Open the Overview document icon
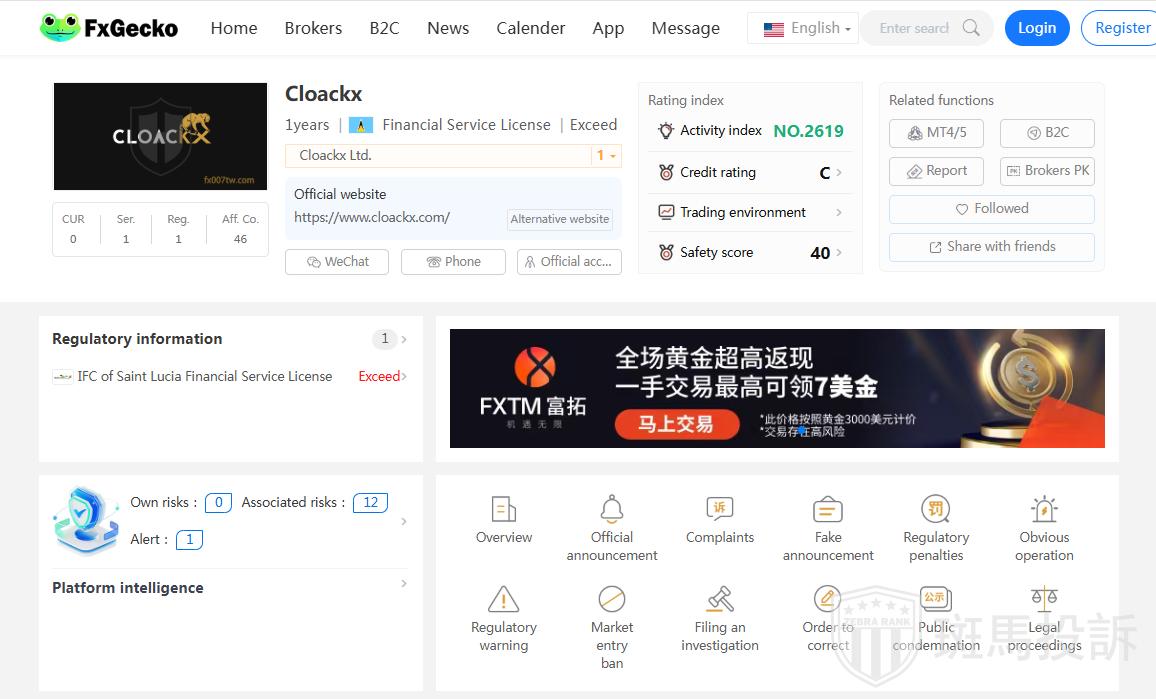This screenshot has width=1156, height=699. pos(504,509)
